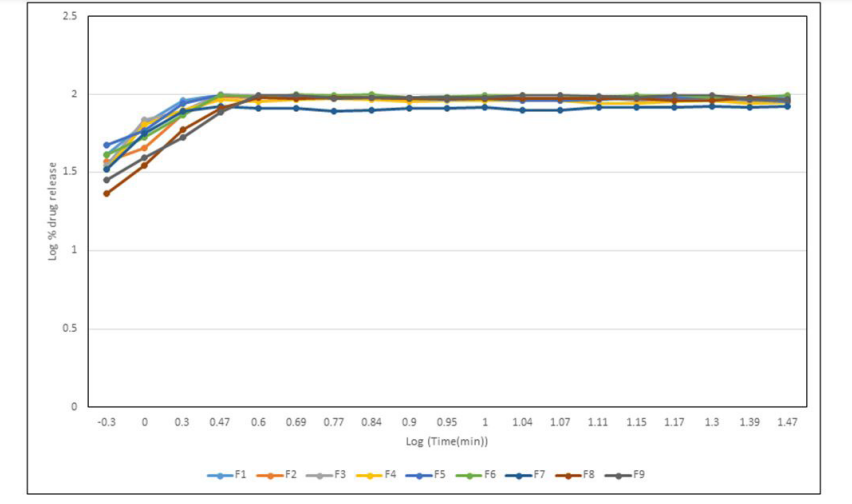Click the x-axis label 0.6

(x=258, y=423)
